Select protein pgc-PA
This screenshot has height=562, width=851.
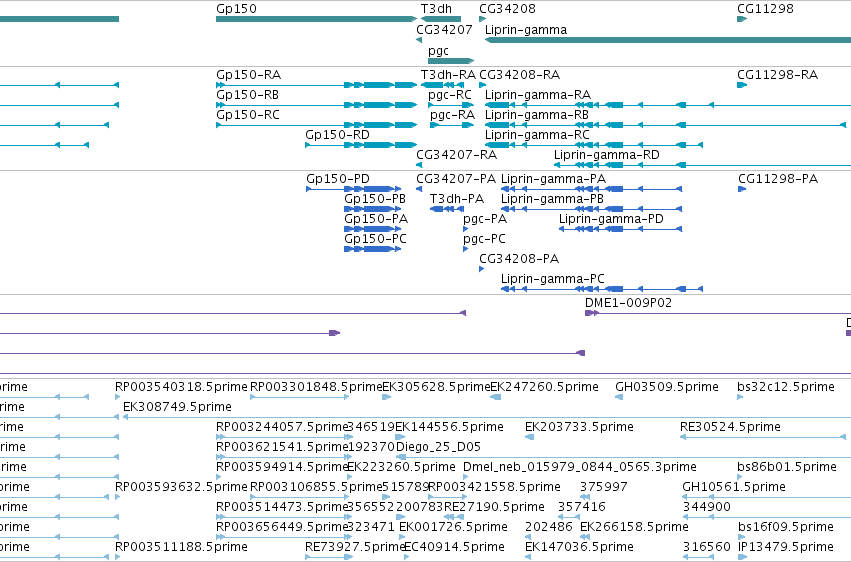tap(465, 229)
